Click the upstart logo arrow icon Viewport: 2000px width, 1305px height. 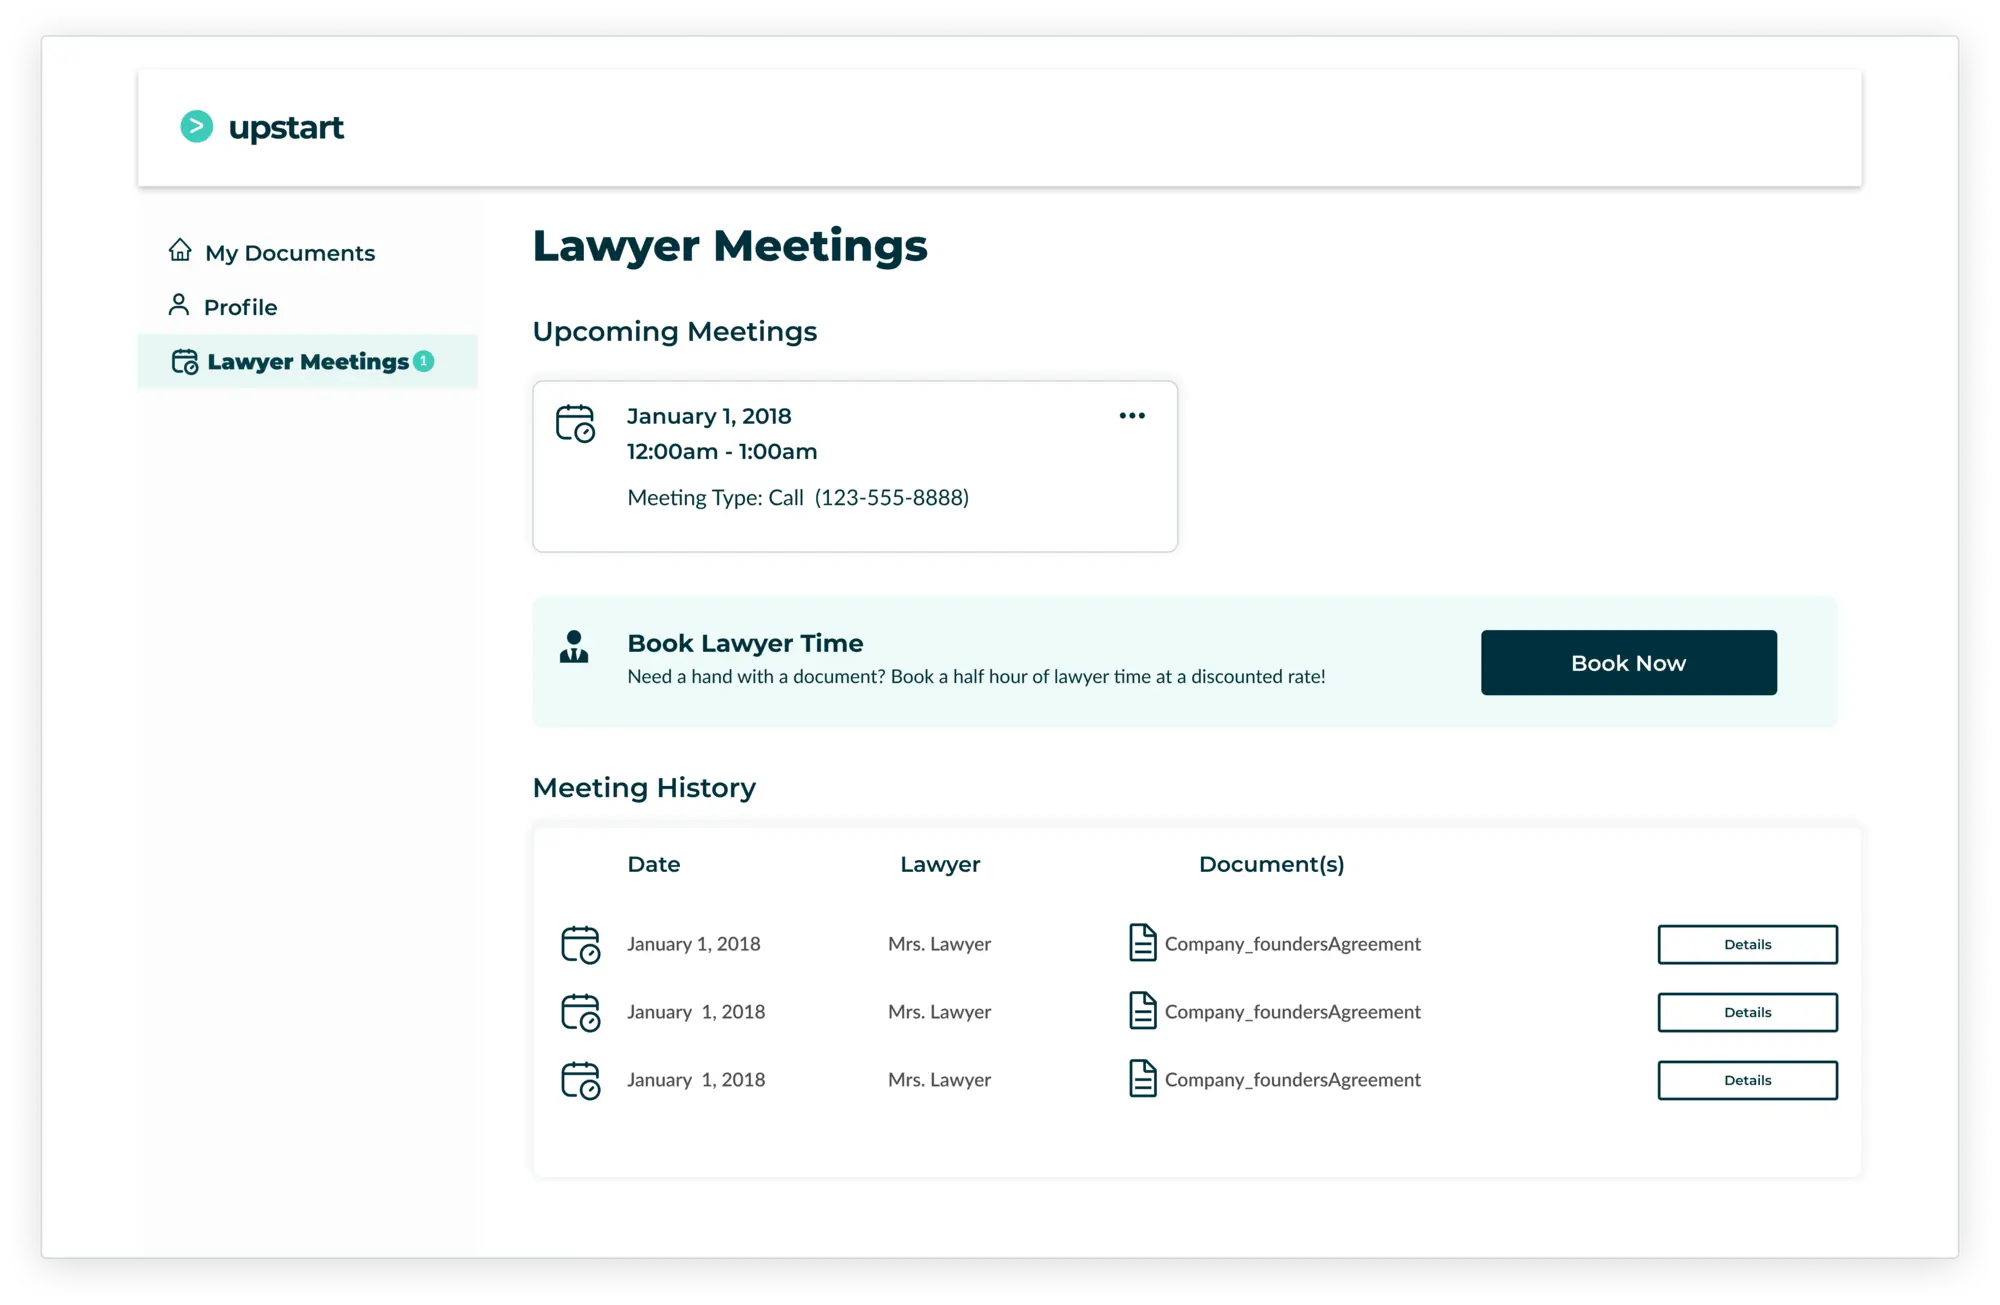point(196,127)
